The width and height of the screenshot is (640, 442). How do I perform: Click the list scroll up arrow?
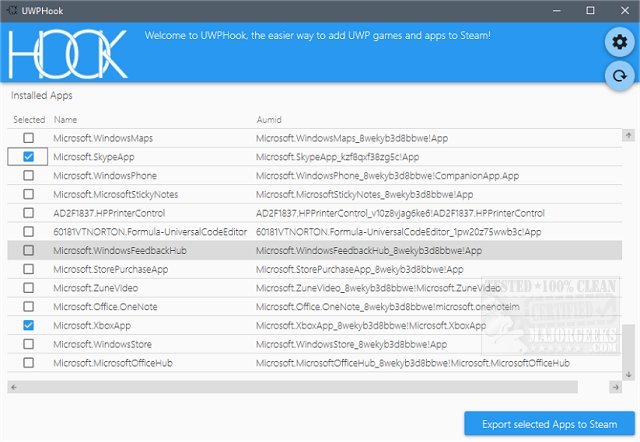(x=629, y=135)
